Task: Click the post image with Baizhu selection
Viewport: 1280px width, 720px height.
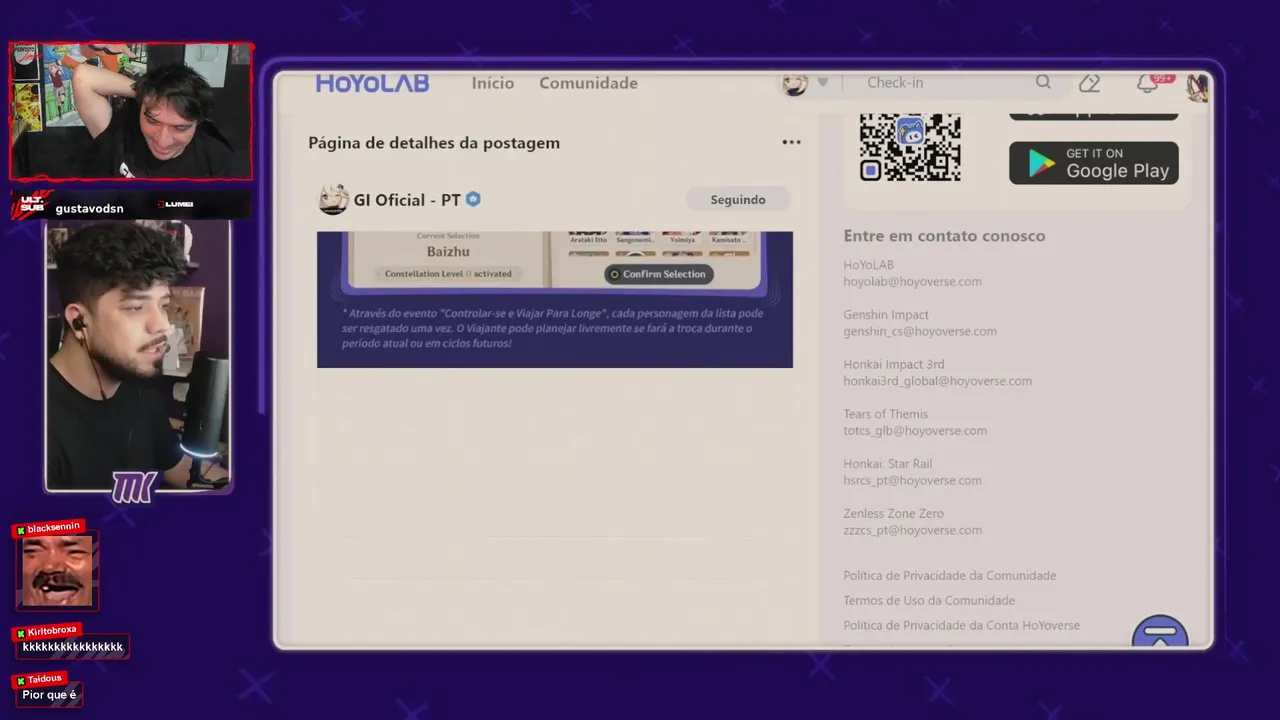Action: 555,299
